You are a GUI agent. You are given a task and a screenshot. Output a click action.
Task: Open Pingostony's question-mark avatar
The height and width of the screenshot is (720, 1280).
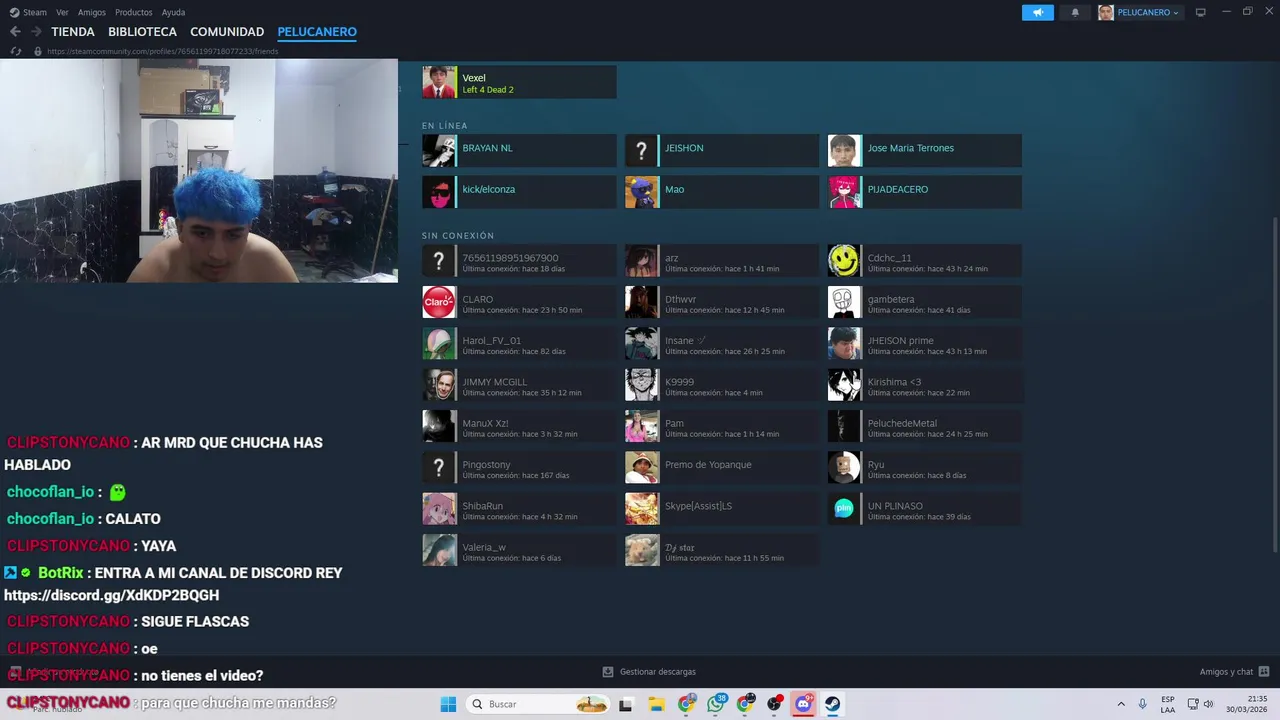(x=439, y=468)
